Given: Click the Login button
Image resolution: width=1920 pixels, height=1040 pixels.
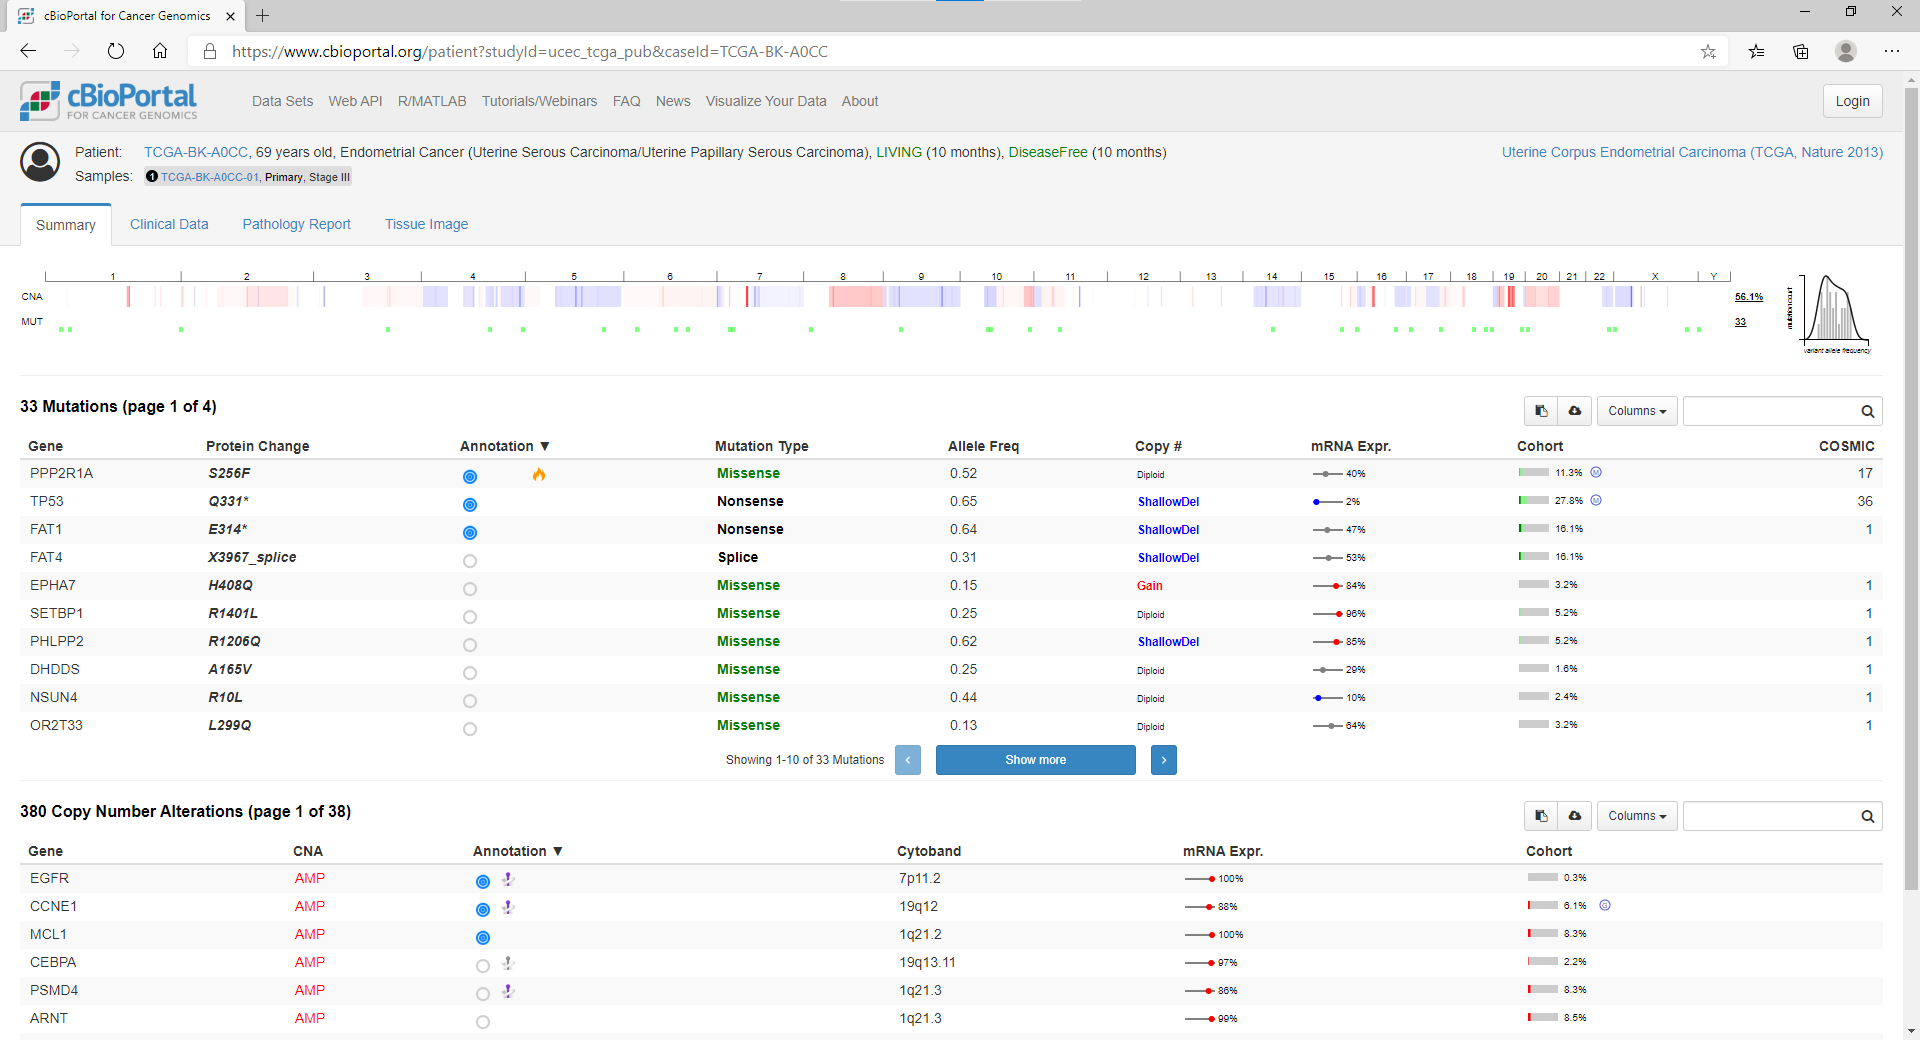Looking at the screenshot, I should 1852,101.
